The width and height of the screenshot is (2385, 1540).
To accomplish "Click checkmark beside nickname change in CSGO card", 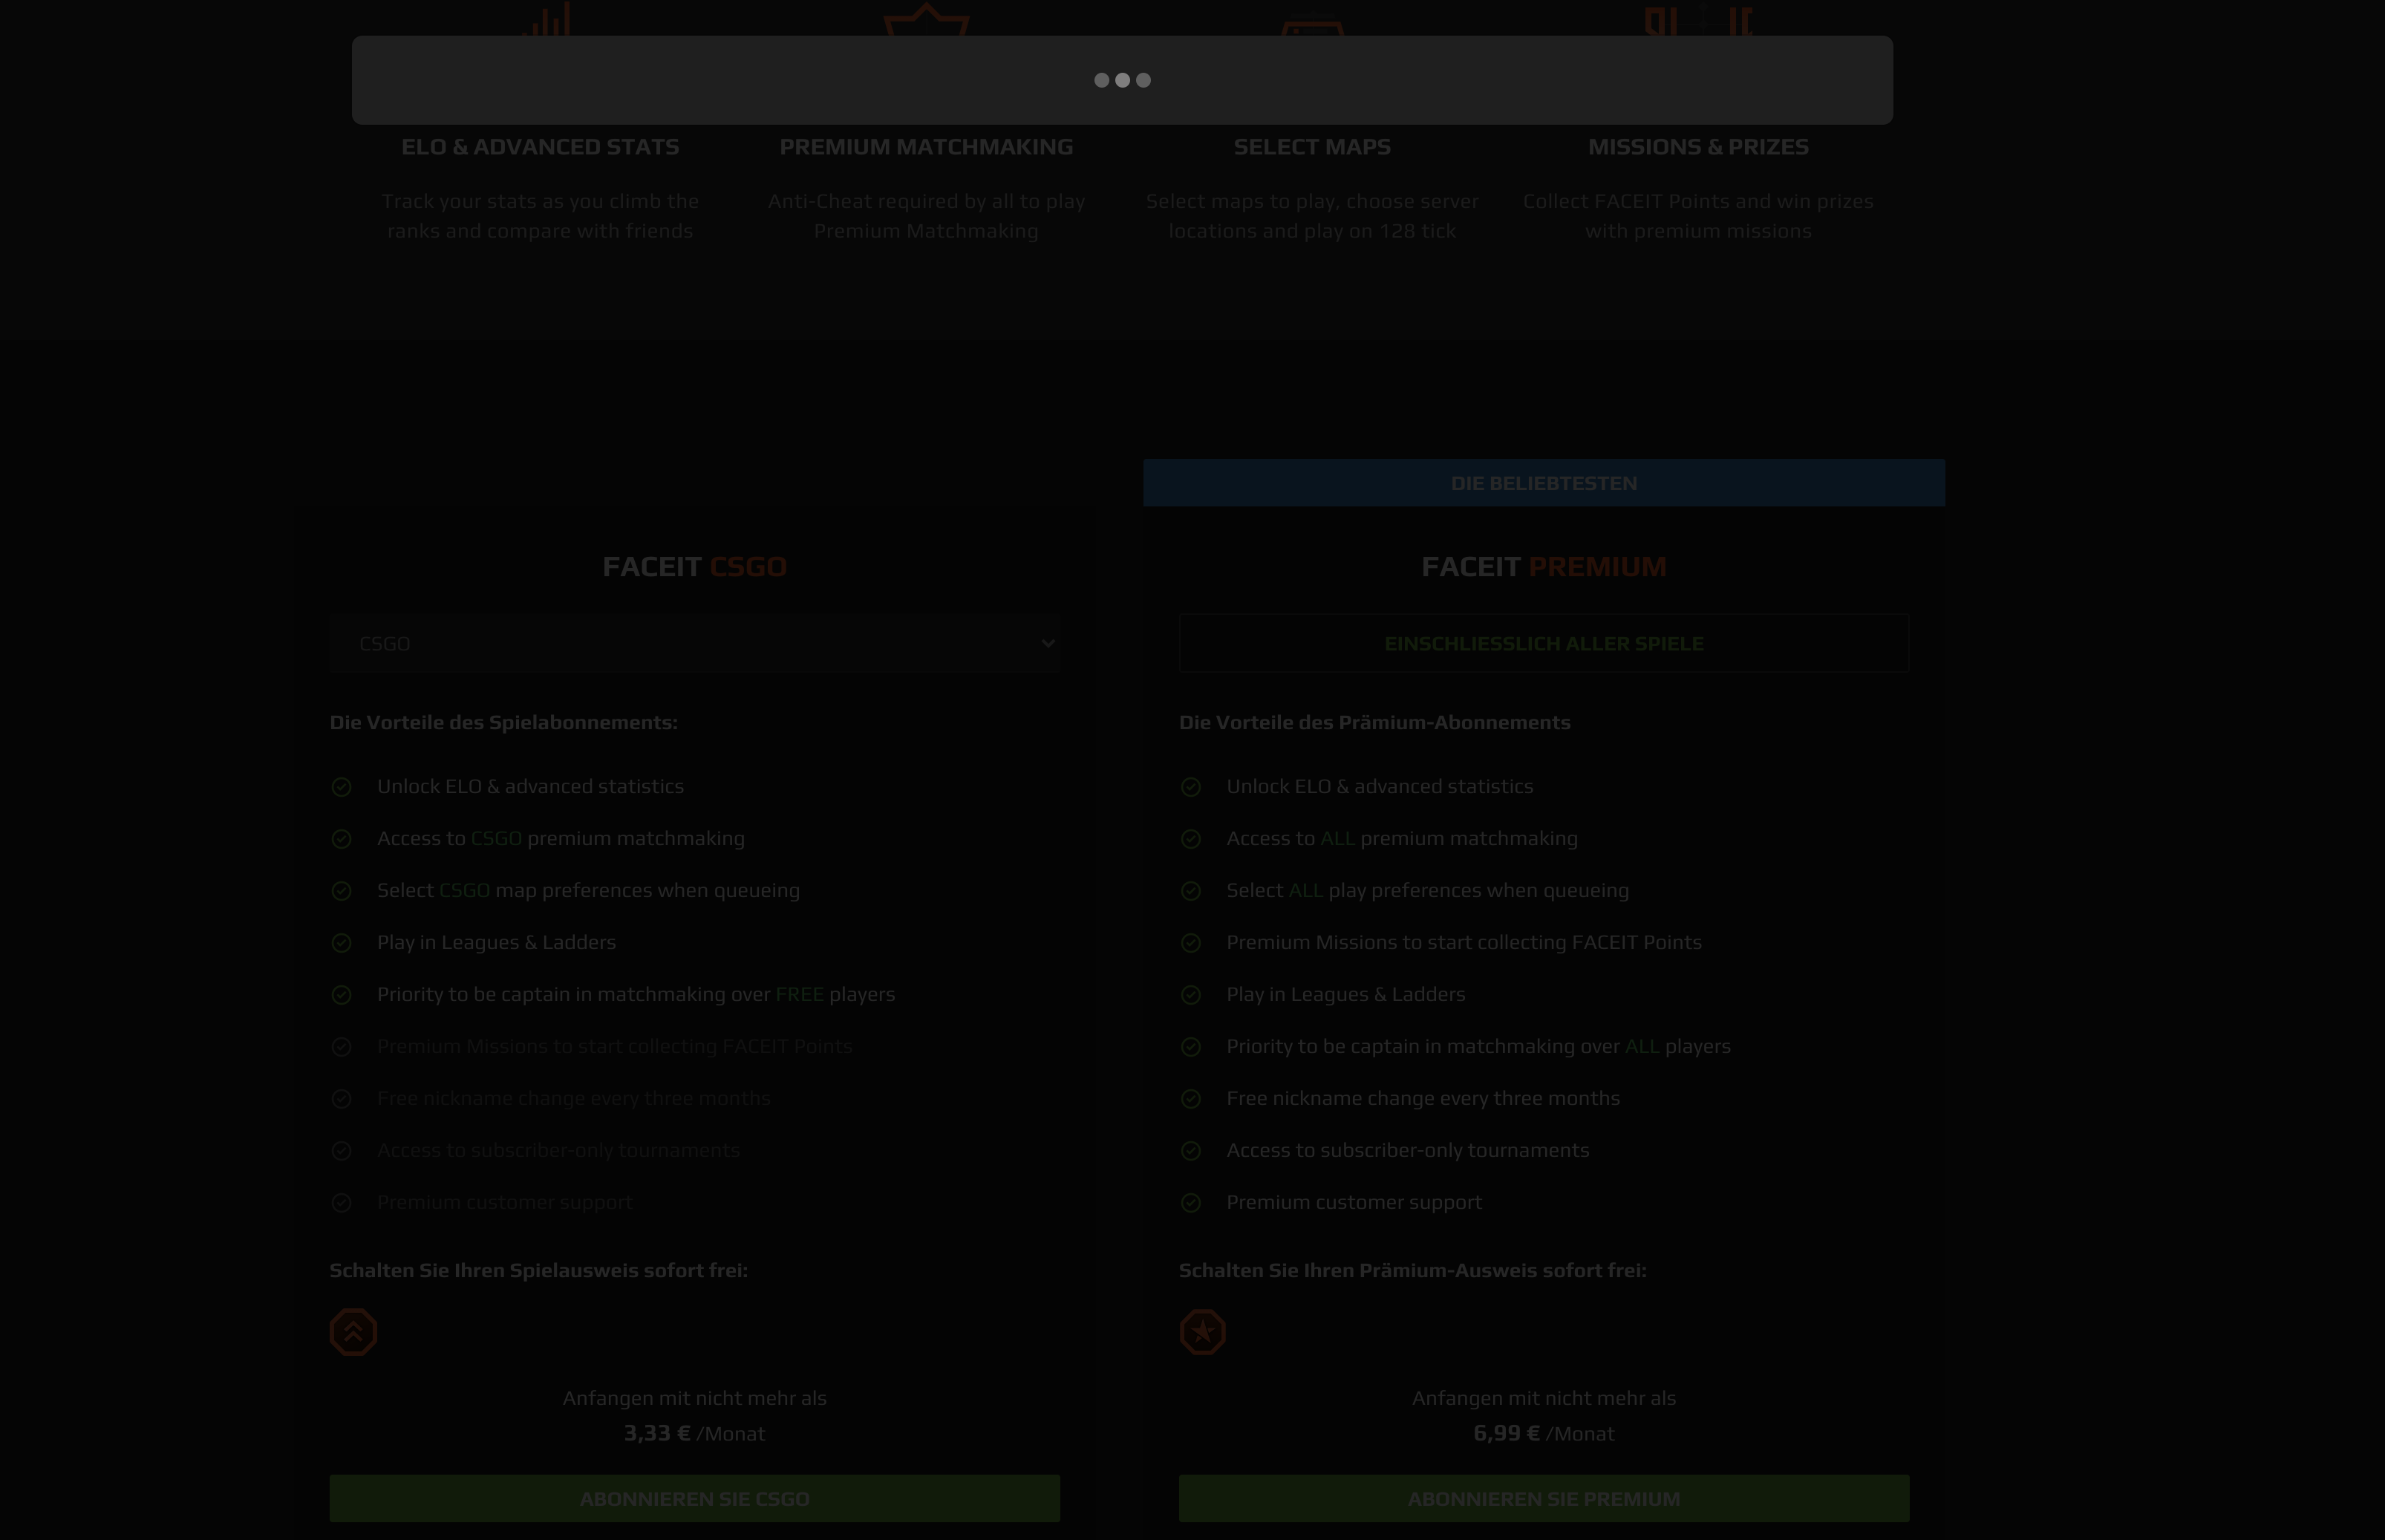I will [x=341, y=1099].
